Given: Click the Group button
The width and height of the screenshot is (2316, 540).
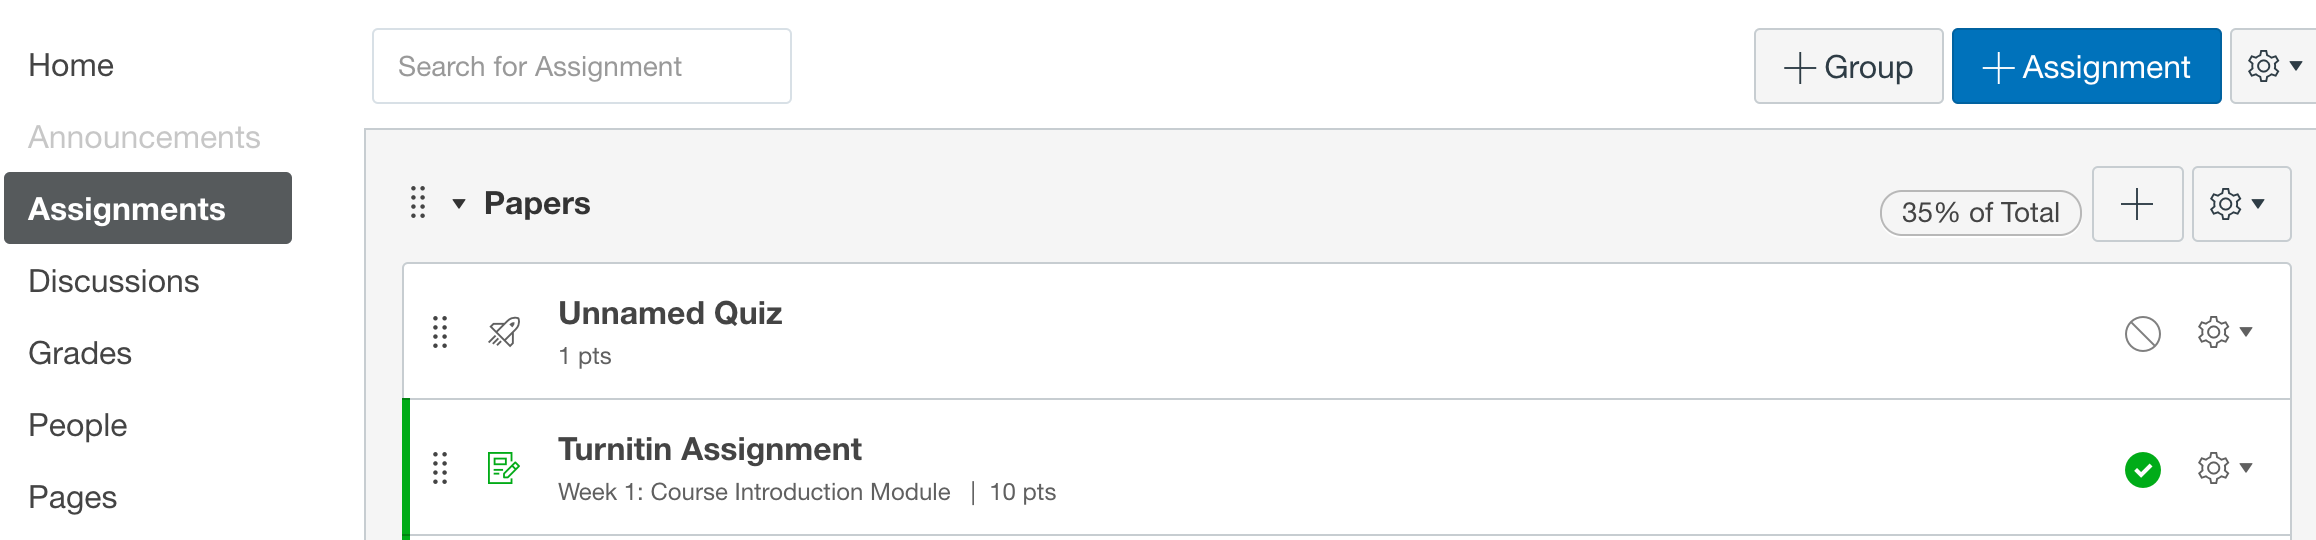Looking at the screenshot, I should coord(1848,66).
